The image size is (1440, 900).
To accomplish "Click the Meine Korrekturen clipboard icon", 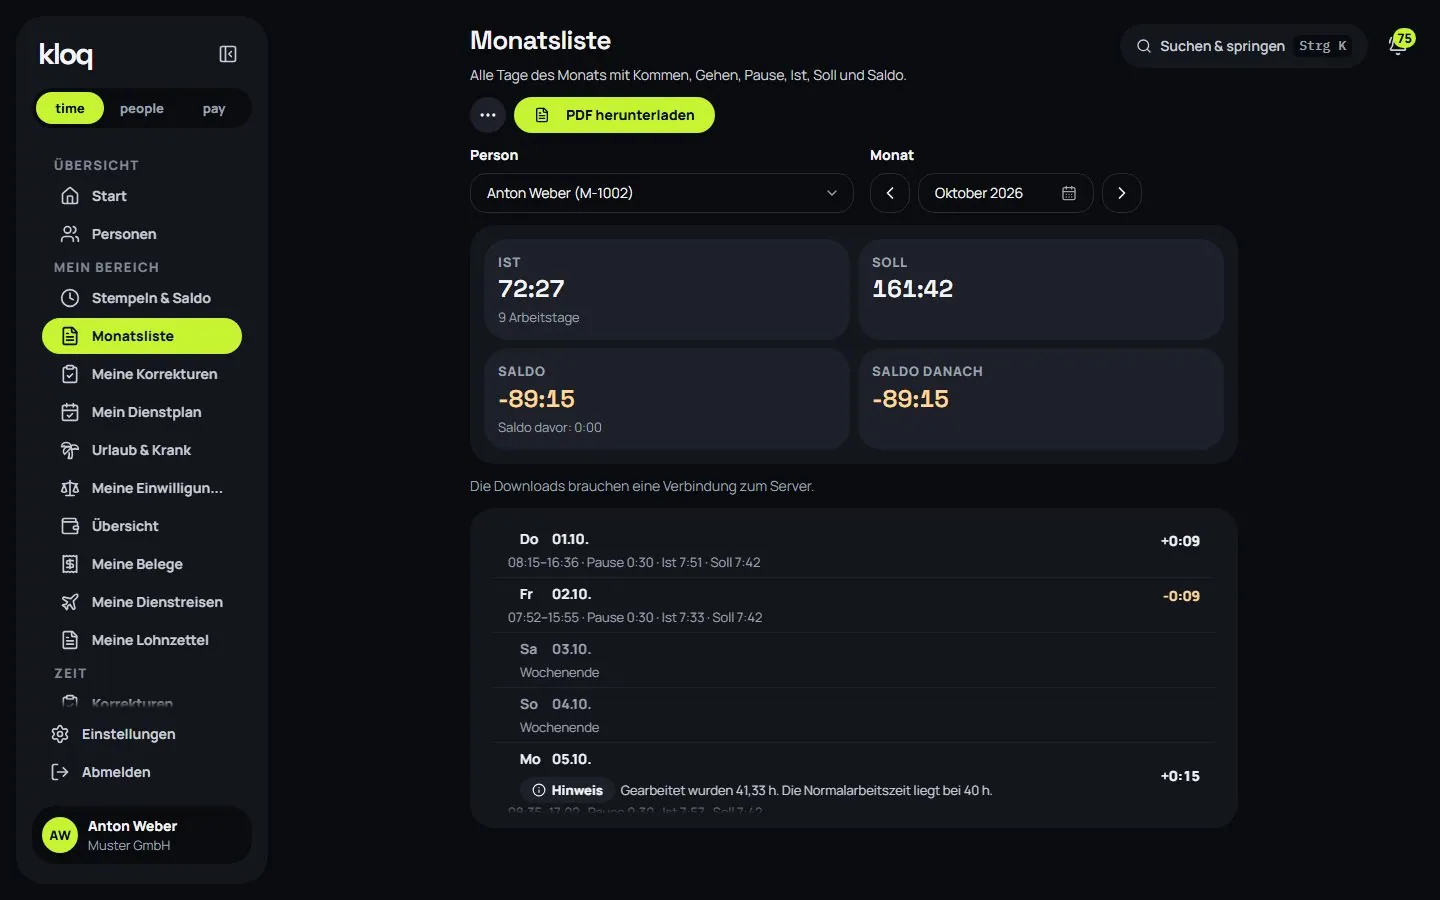I will [x=70, y=374].
